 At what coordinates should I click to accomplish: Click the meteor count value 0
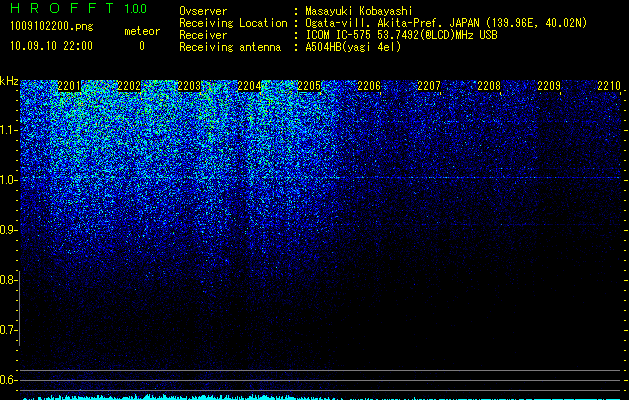[x=142, y=46]
